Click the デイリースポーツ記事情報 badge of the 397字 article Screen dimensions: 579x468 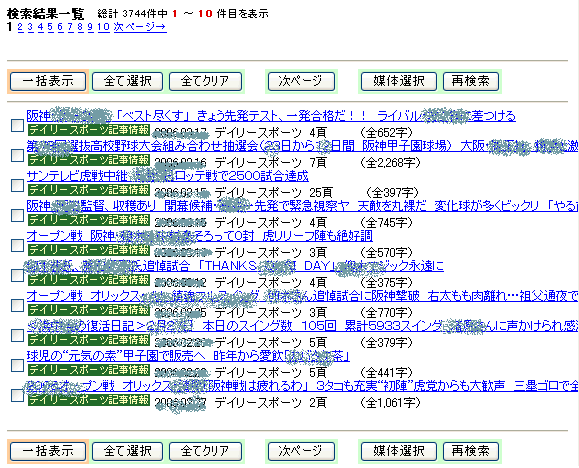(x=89, y=189)
